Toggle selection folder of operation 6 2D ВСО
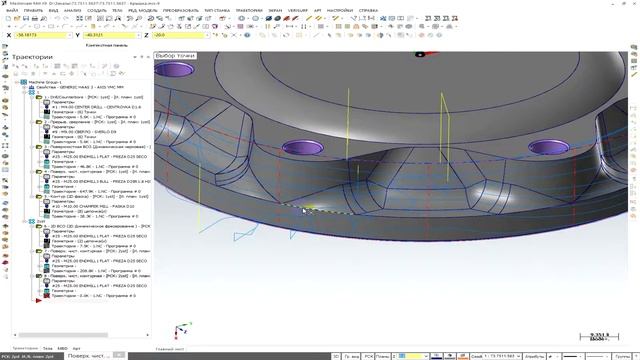 (x=39, y=226)
